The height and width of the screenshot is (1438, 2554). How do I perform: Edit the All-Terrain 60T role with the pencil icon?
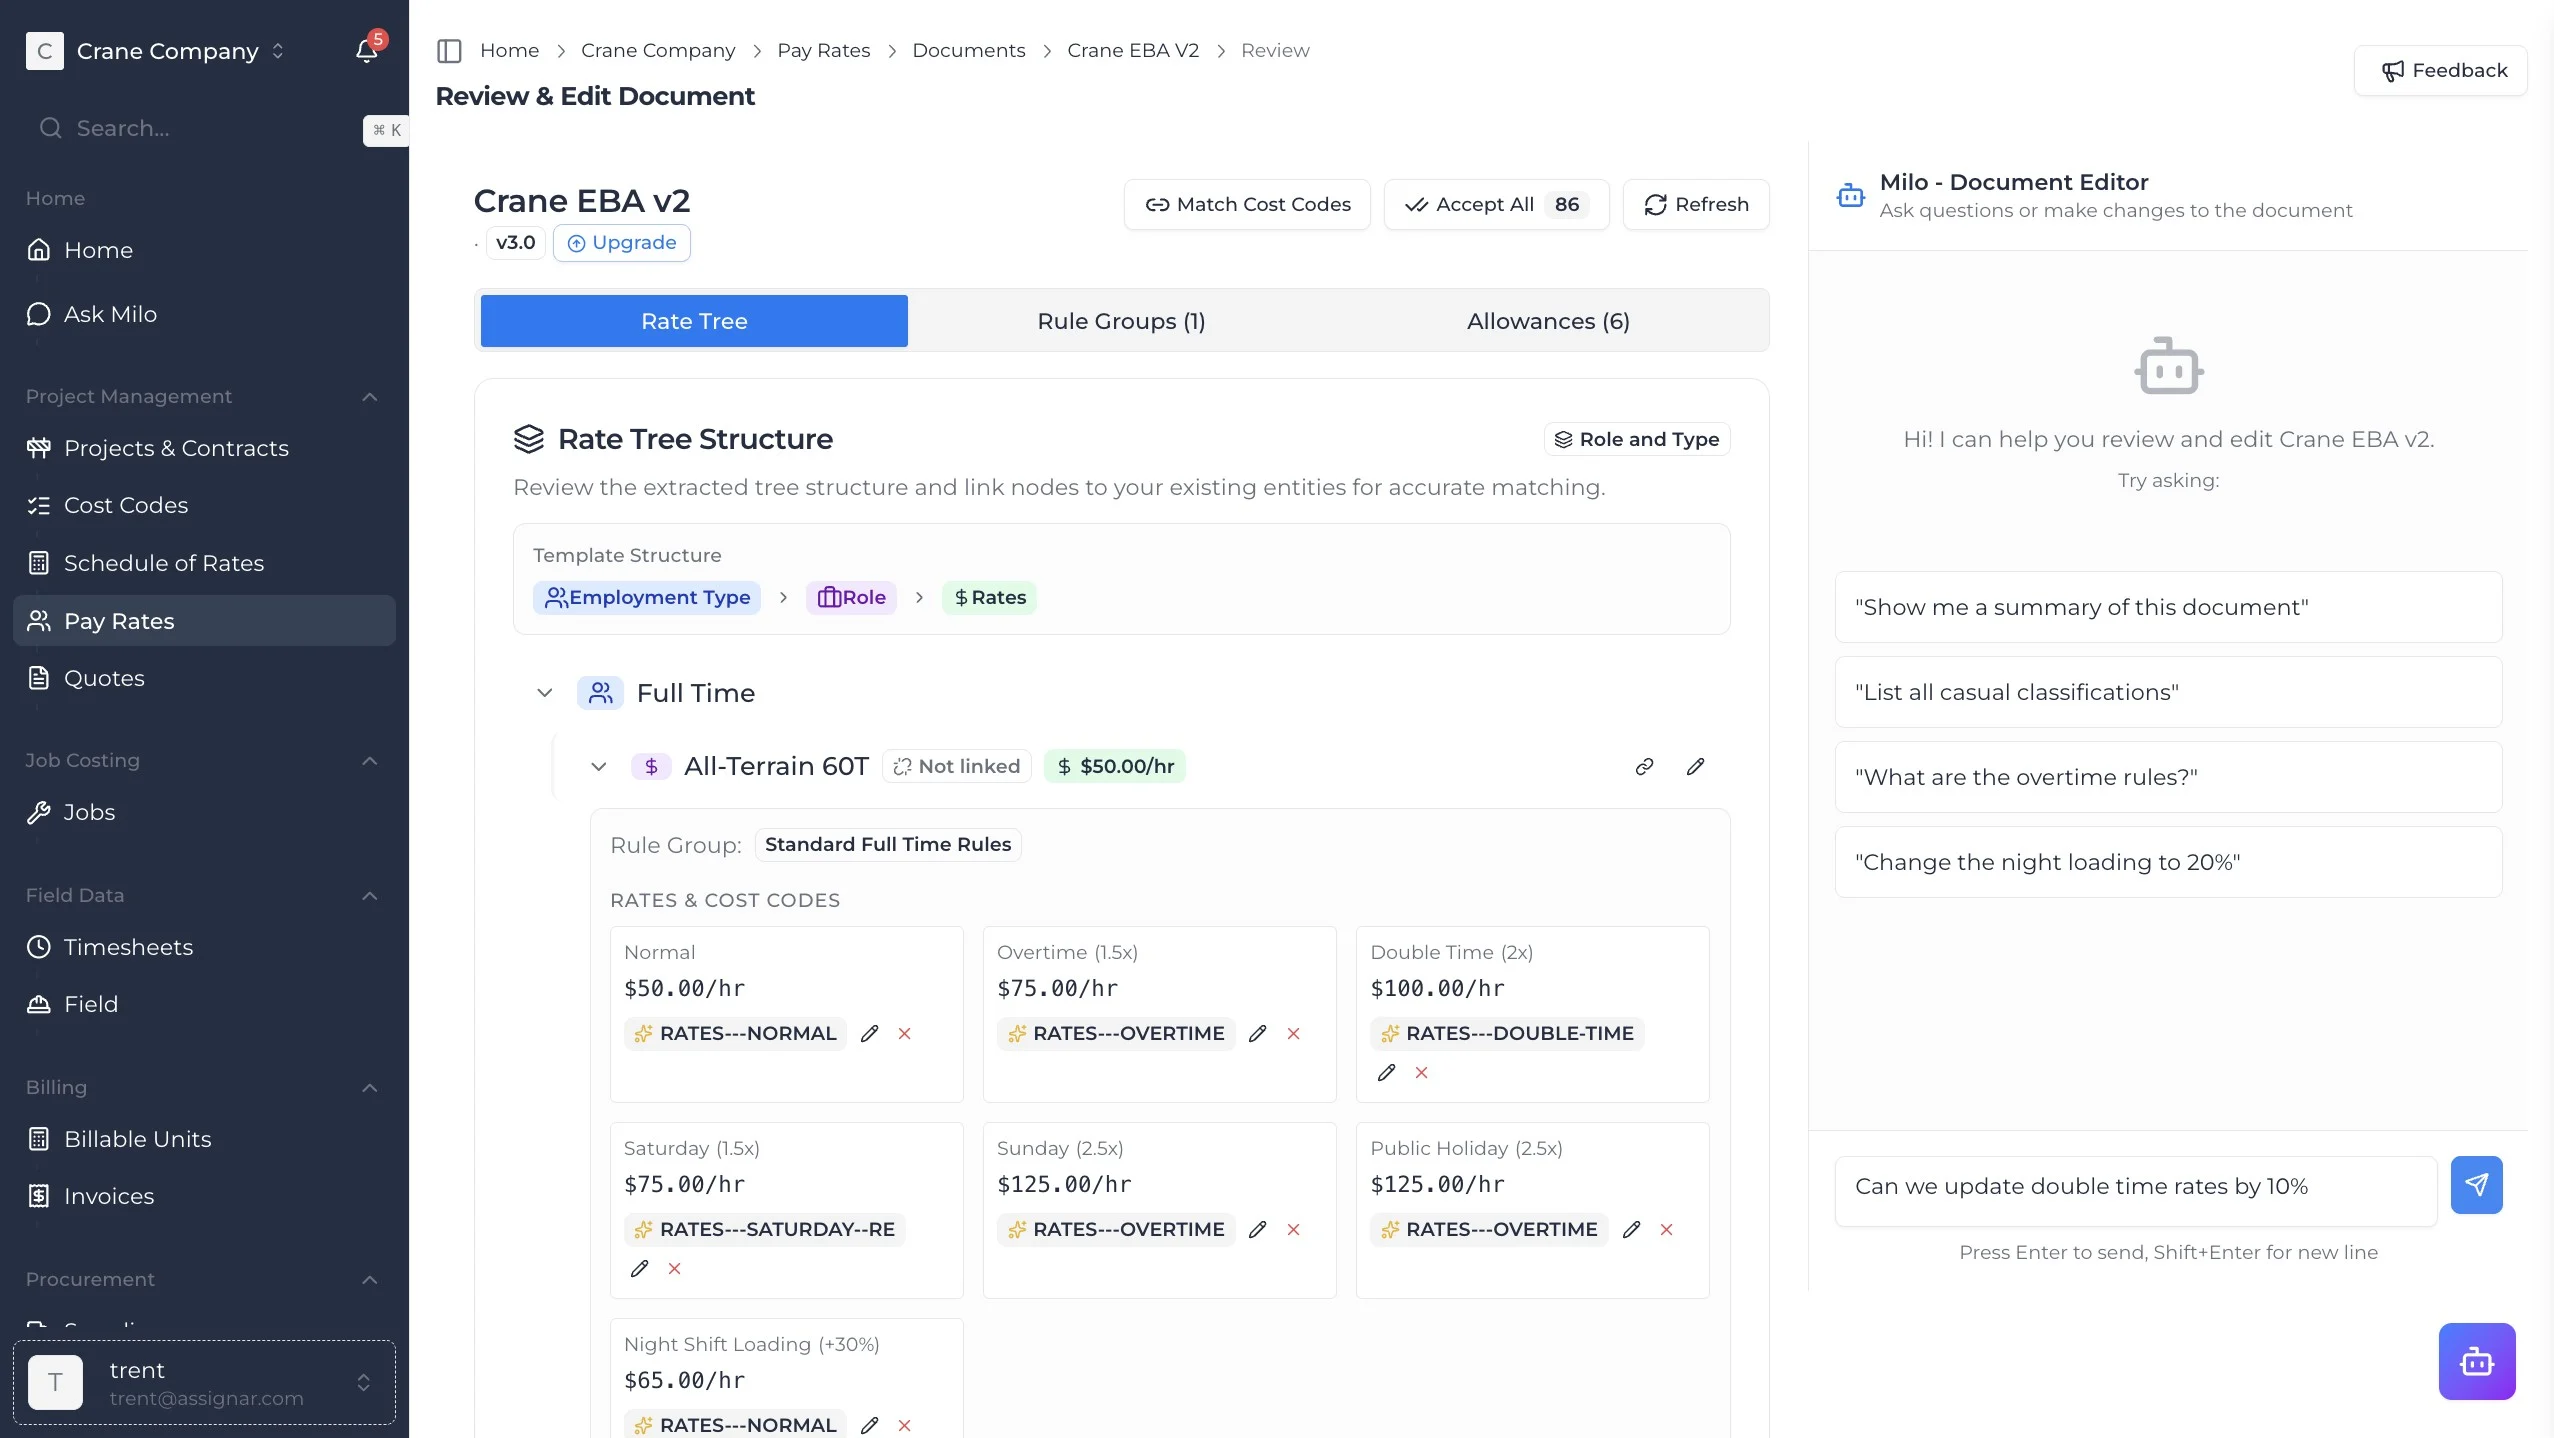click(x=1695, y=767)
